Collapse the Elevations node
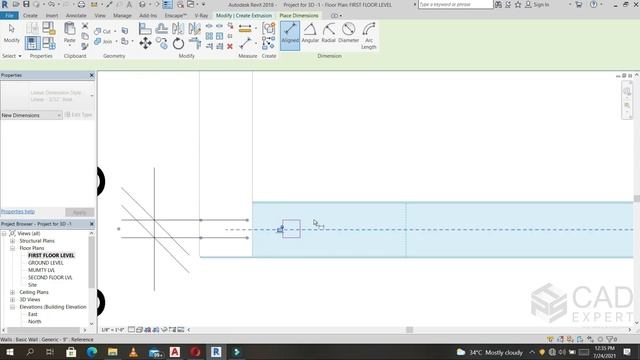640x360 pixels. [x=12, y=307]
